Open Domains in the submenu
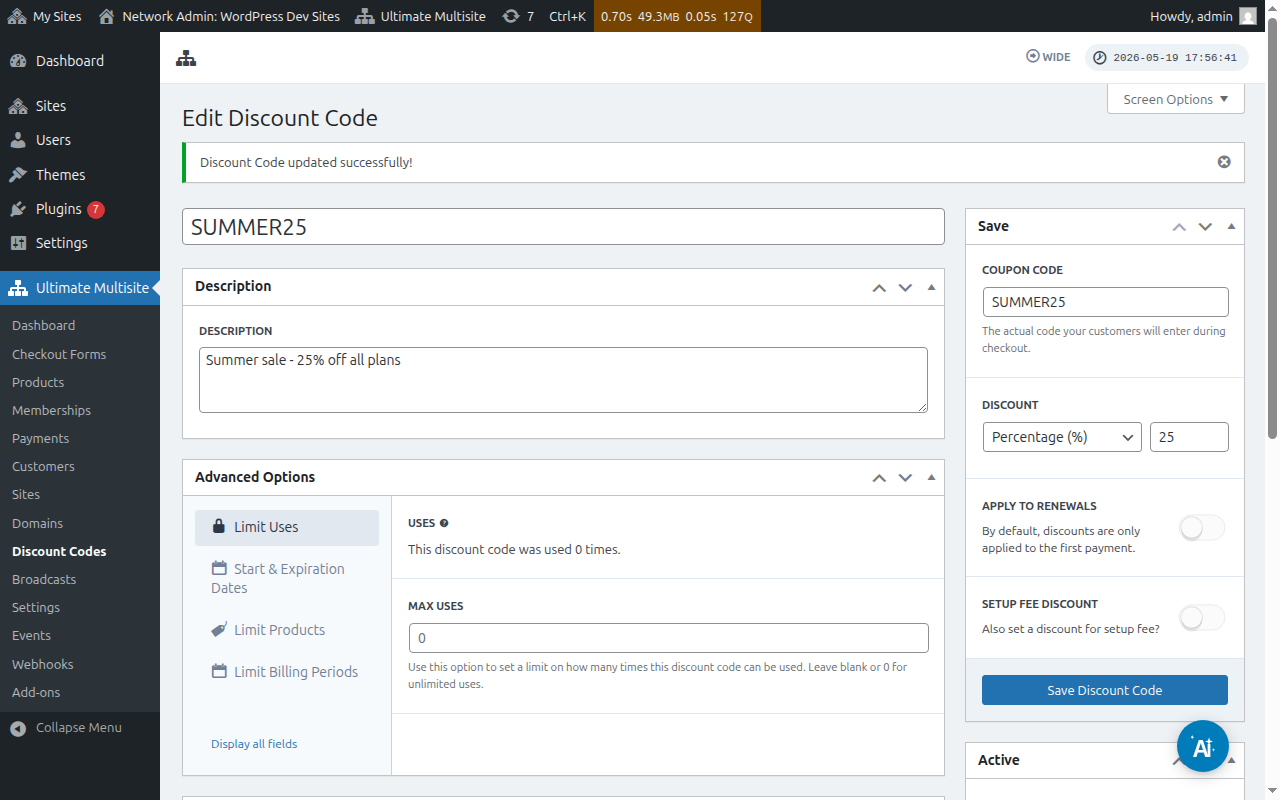Image resolution: width=1280 pixels, height=800 pixels. click(37, 523)
